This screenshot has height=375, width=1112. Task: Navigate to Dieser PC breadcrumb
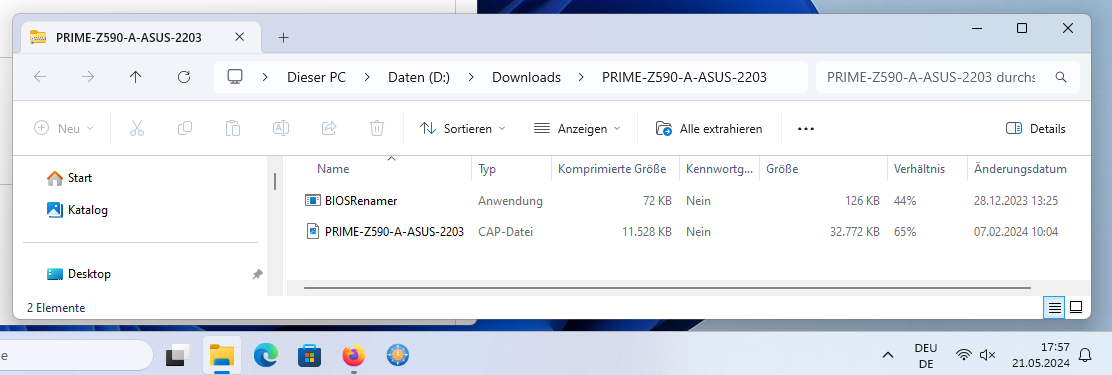(316, 77)
